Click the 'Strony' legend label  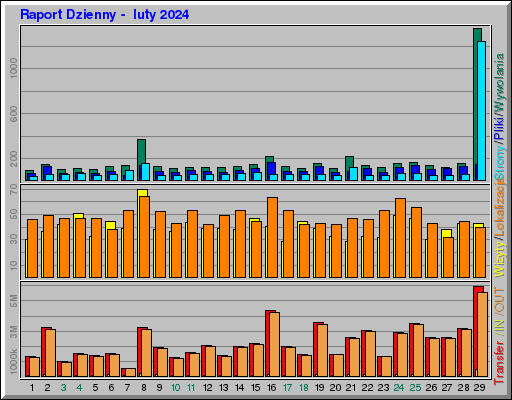(x=500, y=163)
